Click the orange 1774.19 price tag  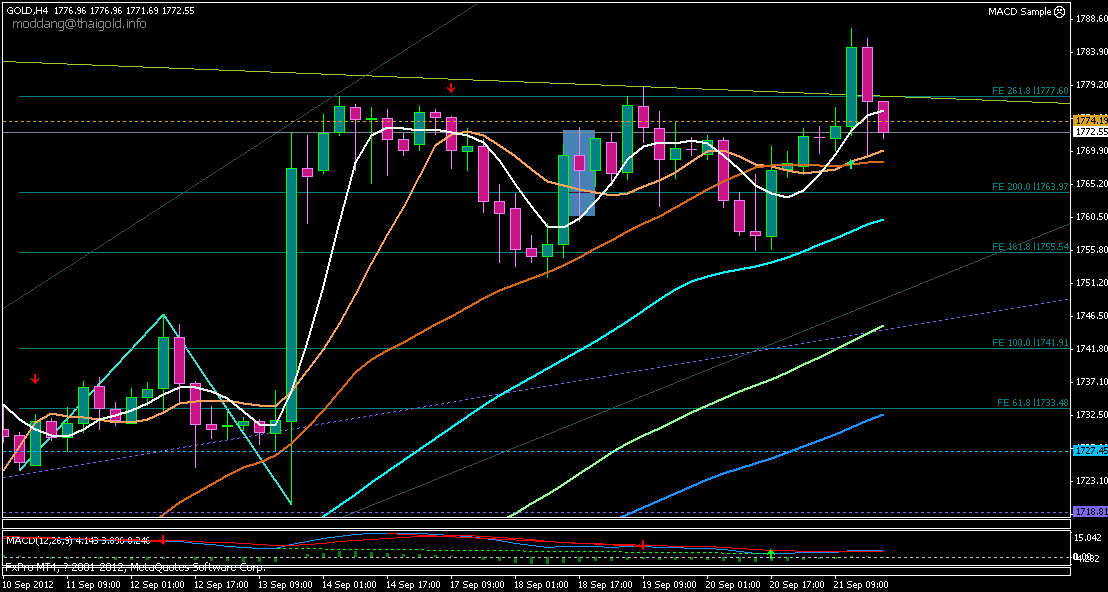coord(1088,120)
